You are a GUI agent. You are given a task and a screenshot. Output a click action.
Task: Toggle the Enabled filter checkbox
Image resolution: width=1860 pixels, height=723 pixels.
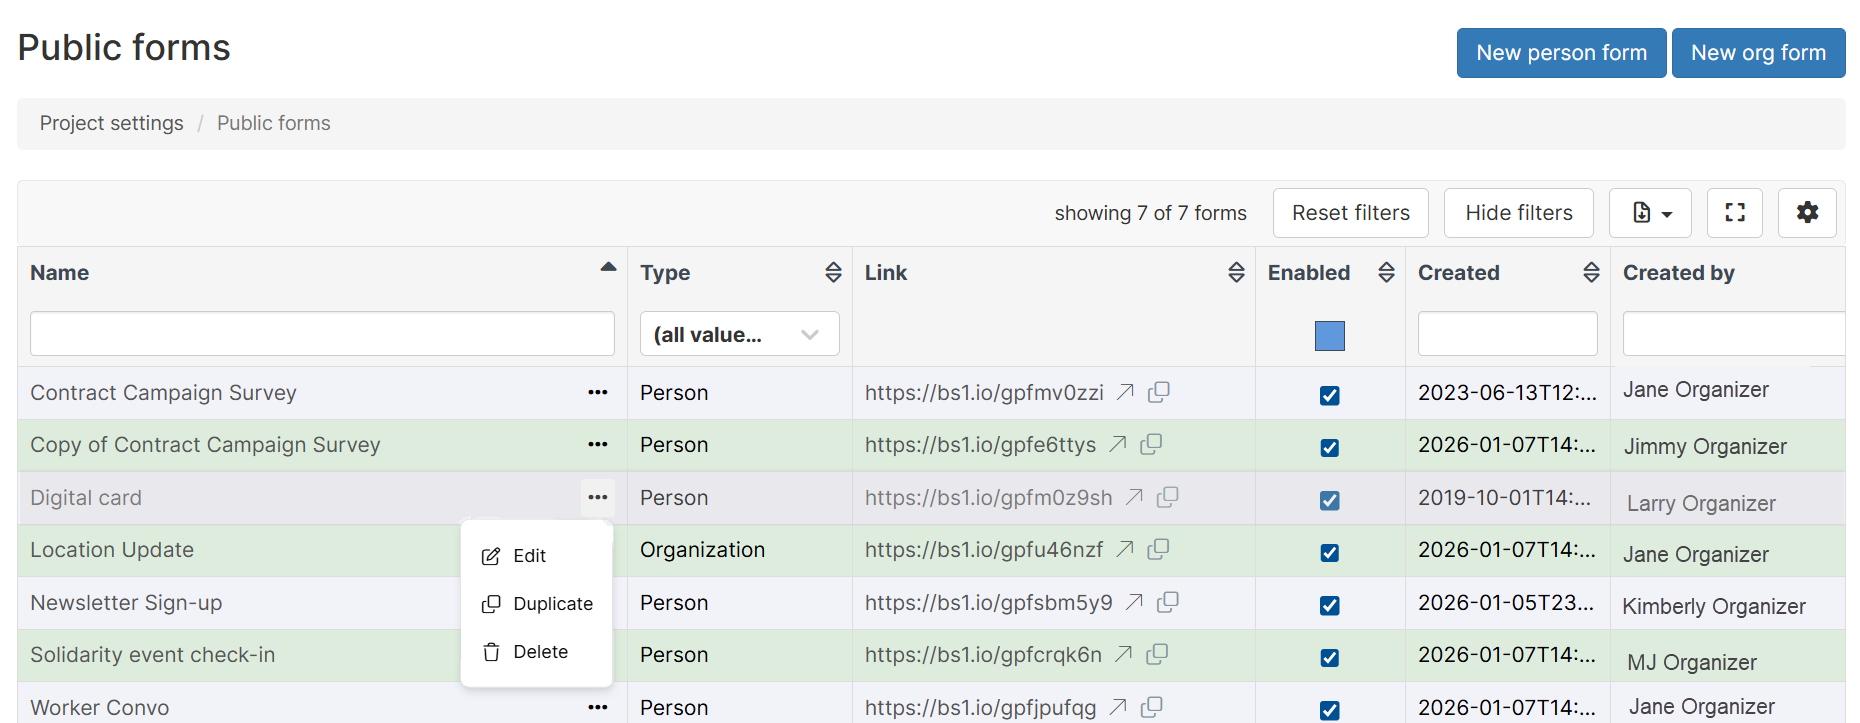point(1329,336)
